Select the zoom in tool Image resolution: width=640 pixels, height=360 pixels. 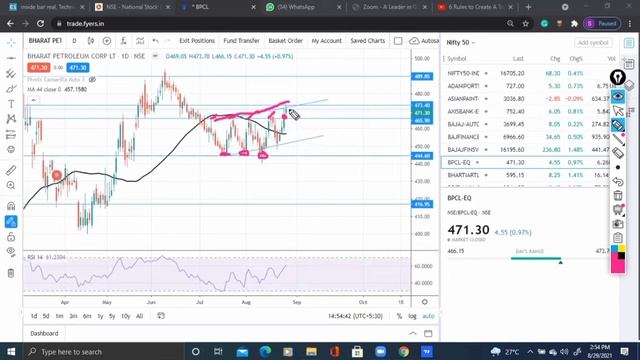point(11,186)
